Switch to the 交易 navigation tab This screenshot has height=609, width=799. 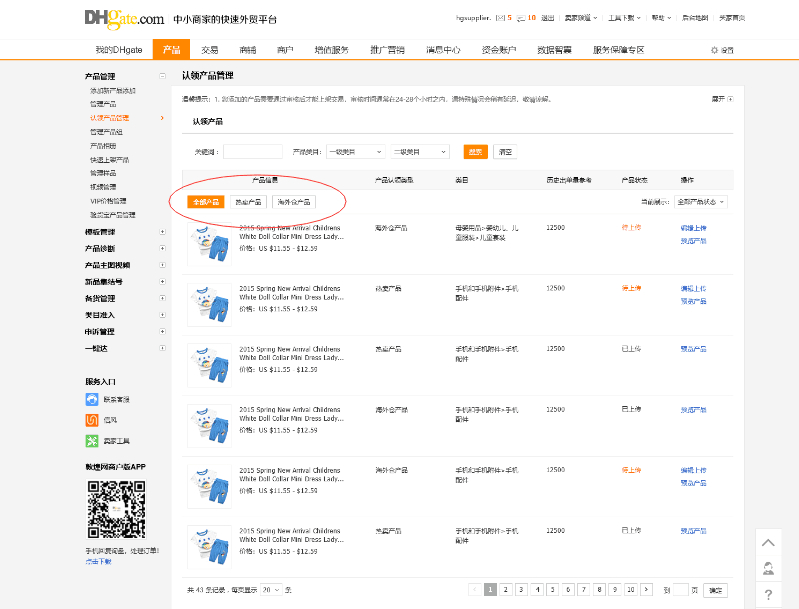209,50
